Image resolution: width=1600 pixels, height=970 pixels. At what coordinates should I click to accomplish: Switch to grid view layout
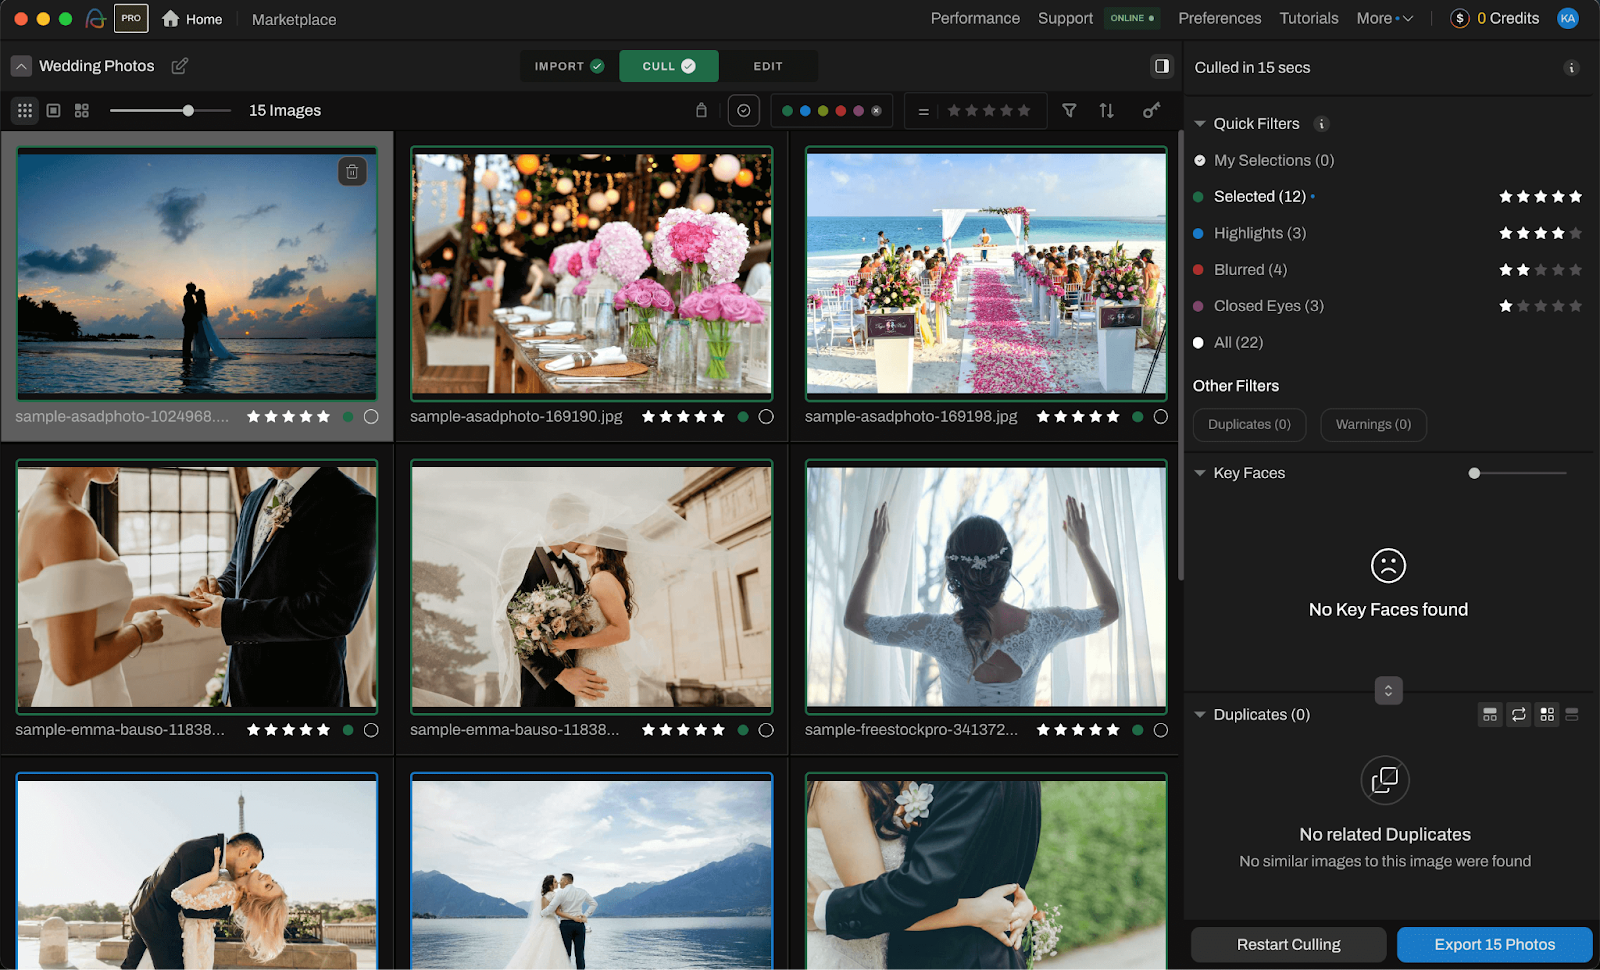pyautogui.click(x=25, y=111)
